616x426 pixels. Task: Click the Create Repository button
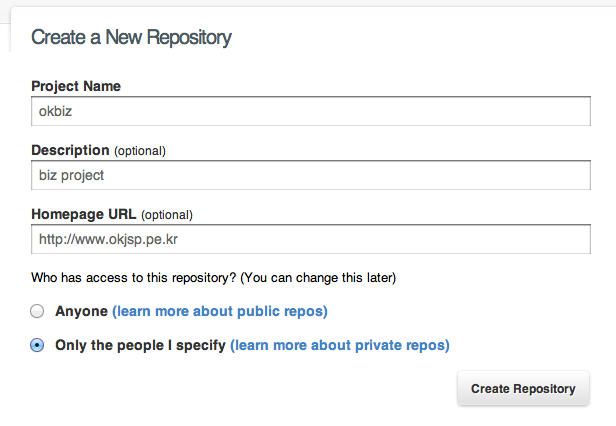pos(523,388)
